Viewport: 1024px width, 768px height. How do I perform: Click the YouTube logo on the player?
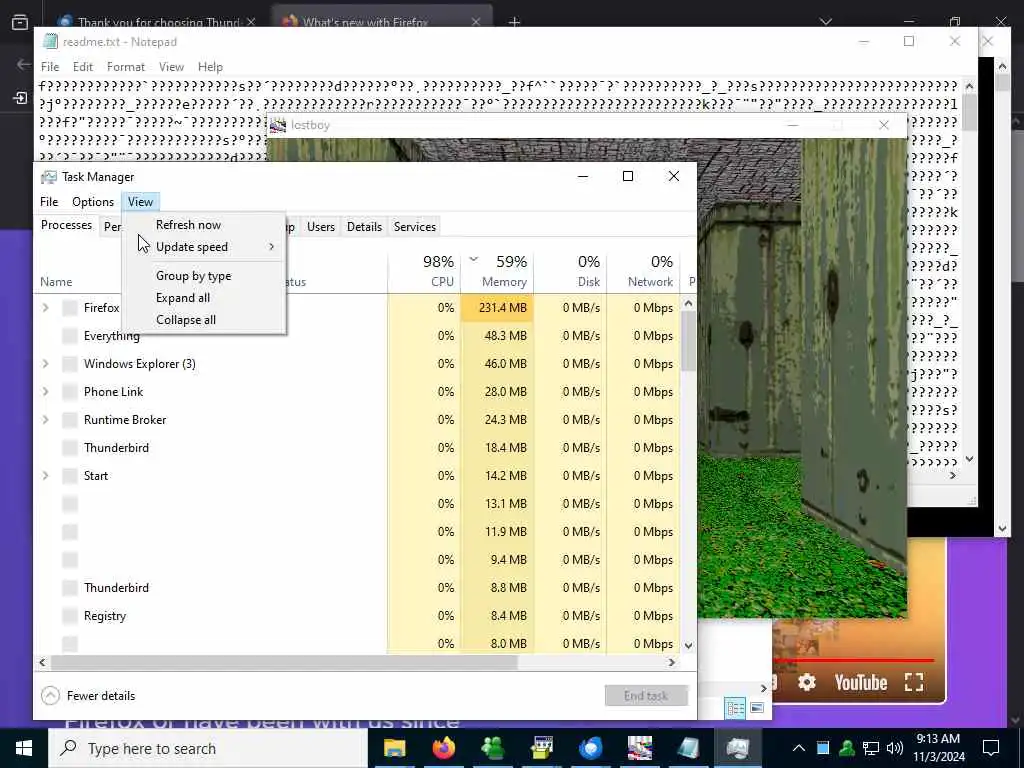tap(861, 682)
